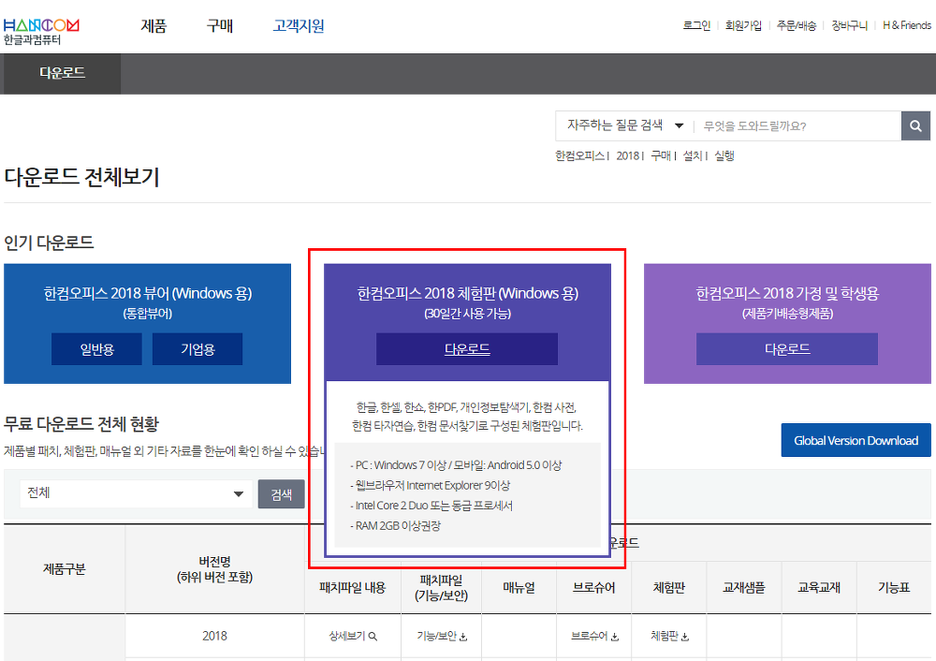Click the 2018 keyword link under search

click(x=628, y=156)
